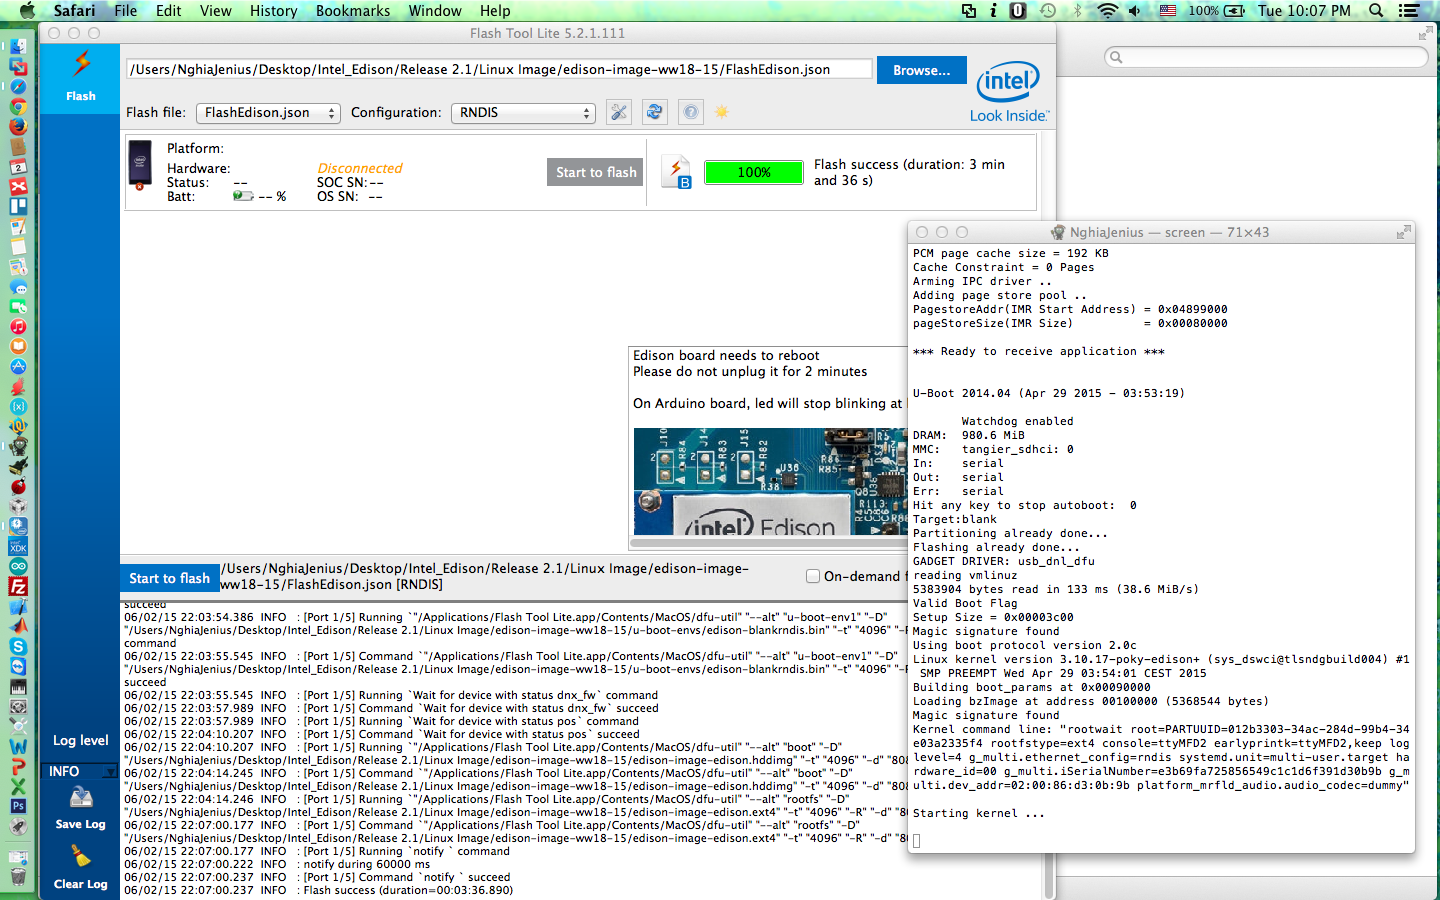Click the yellow sun toolbar icon
The image size is (1440, 900).
(721, 112)
